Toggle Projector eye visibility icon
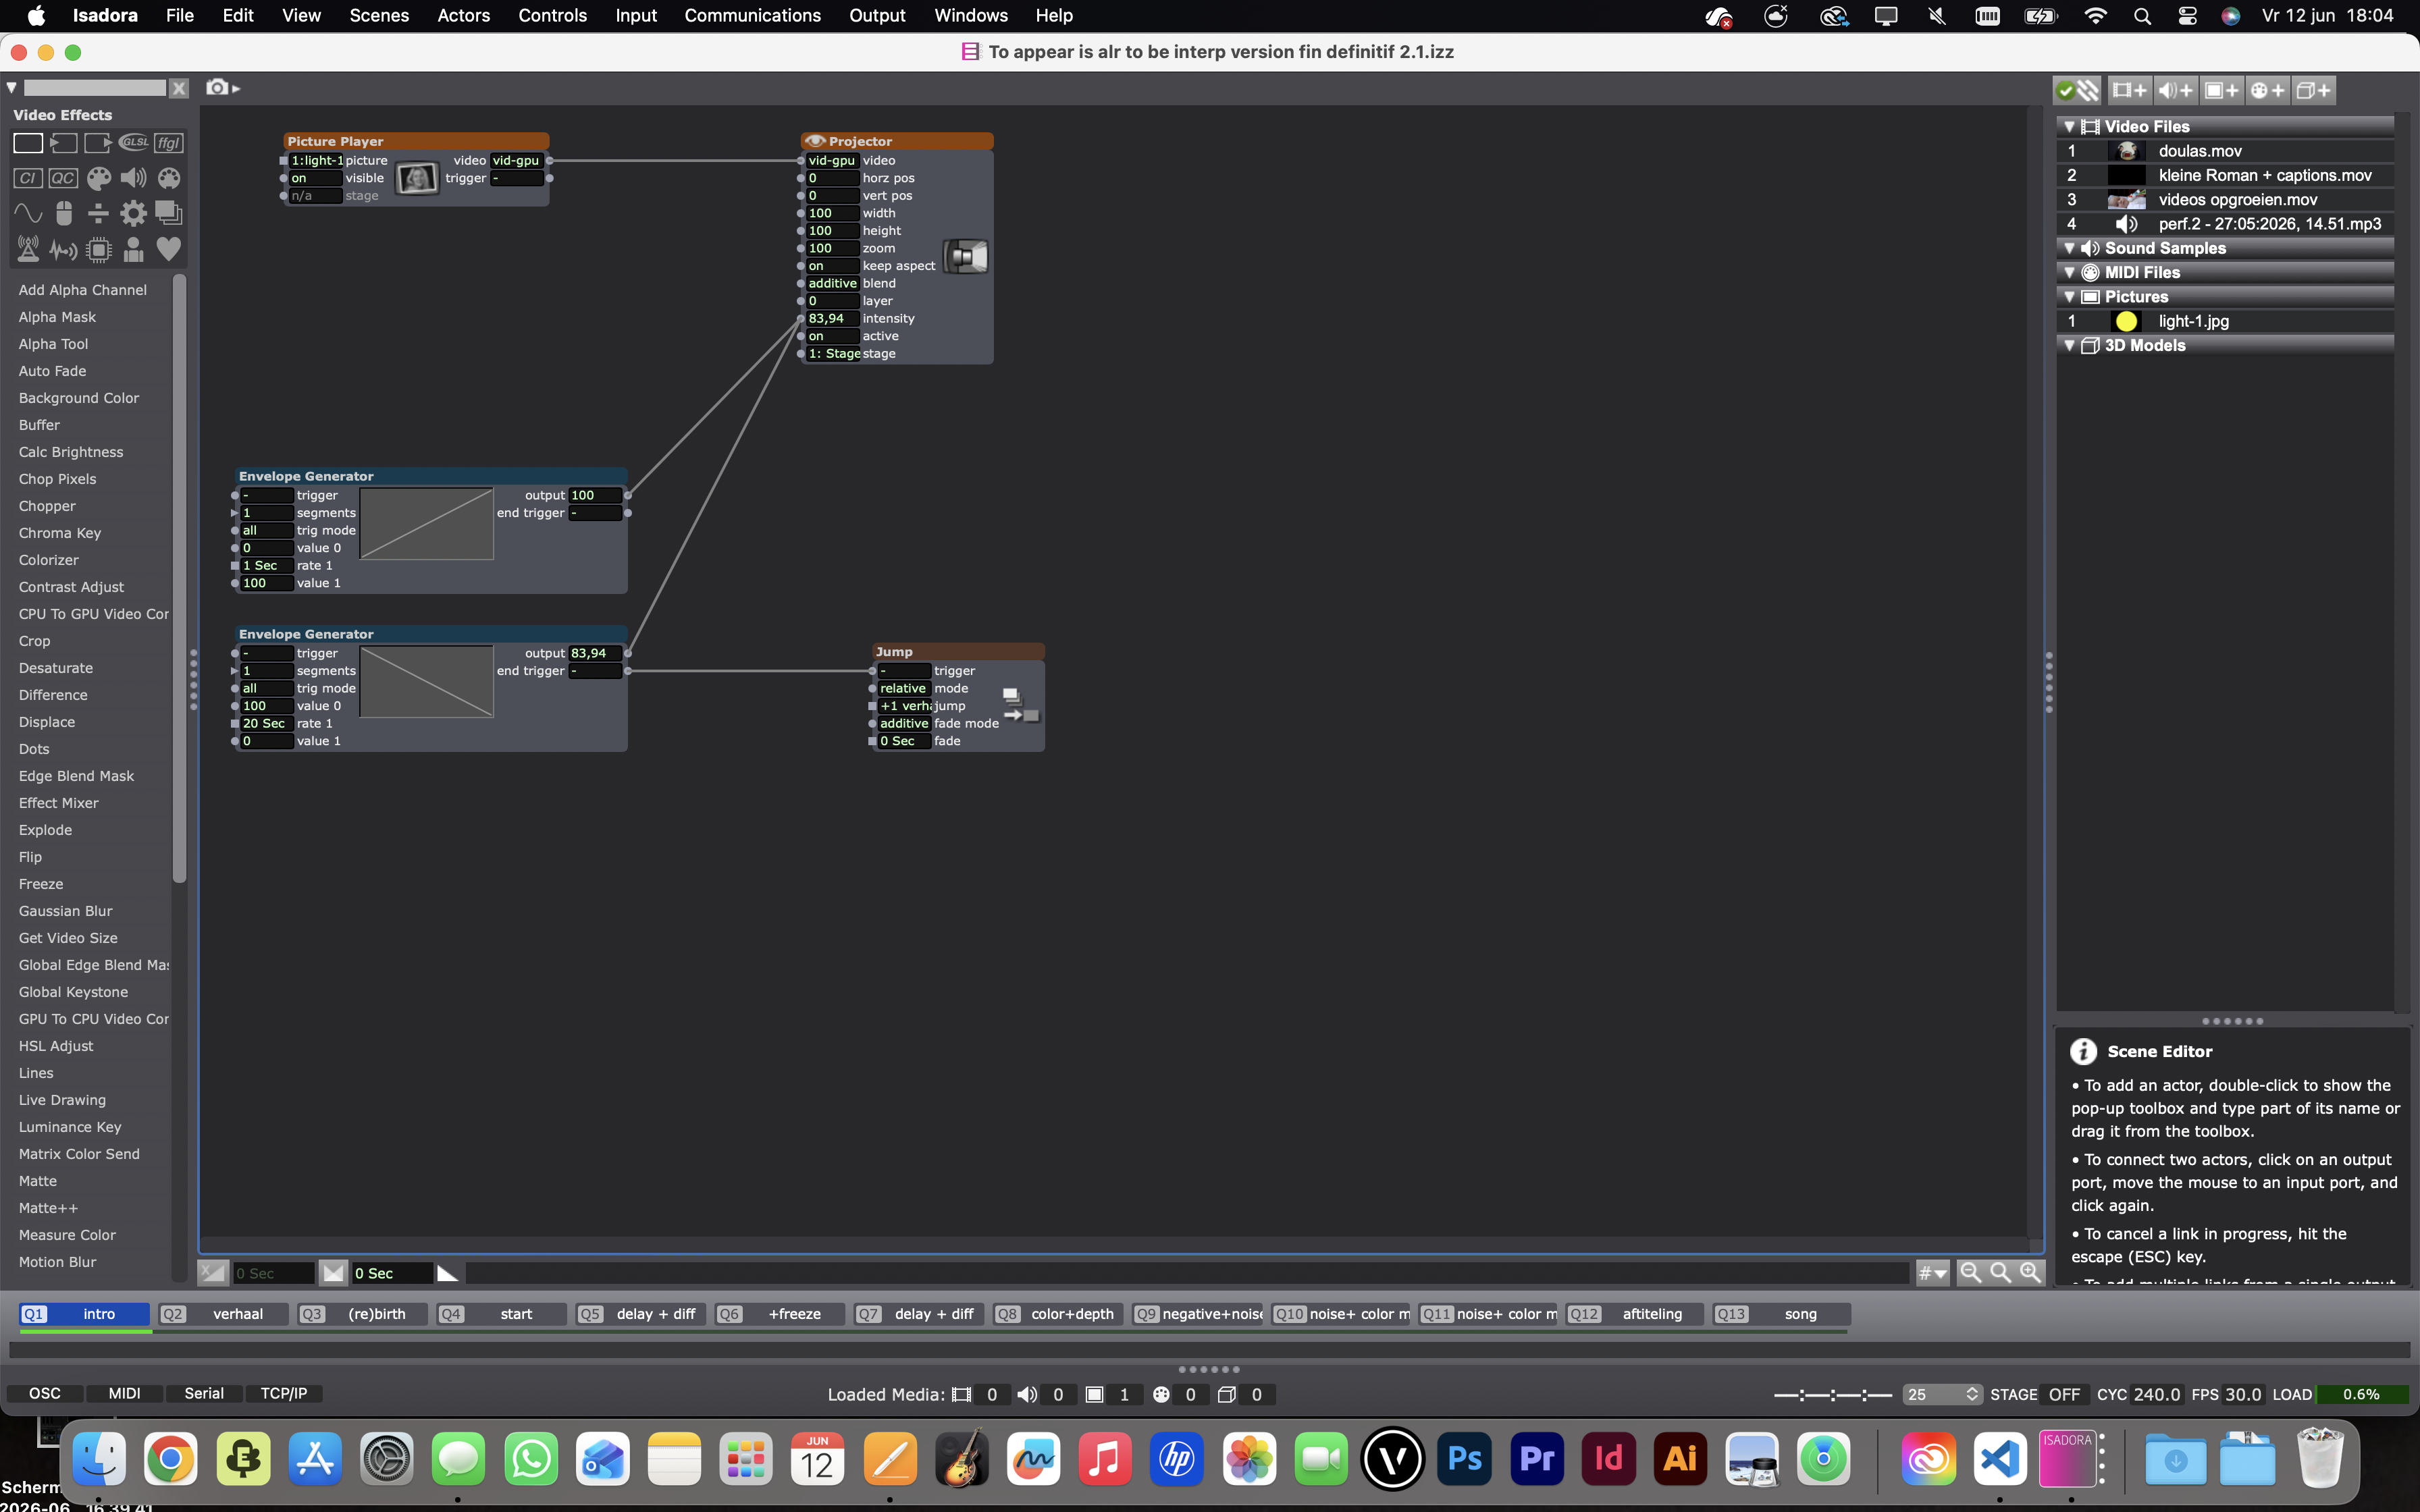Image resolution: width=2420 pixels, height=1512 pixels. (x=815, y=141)
